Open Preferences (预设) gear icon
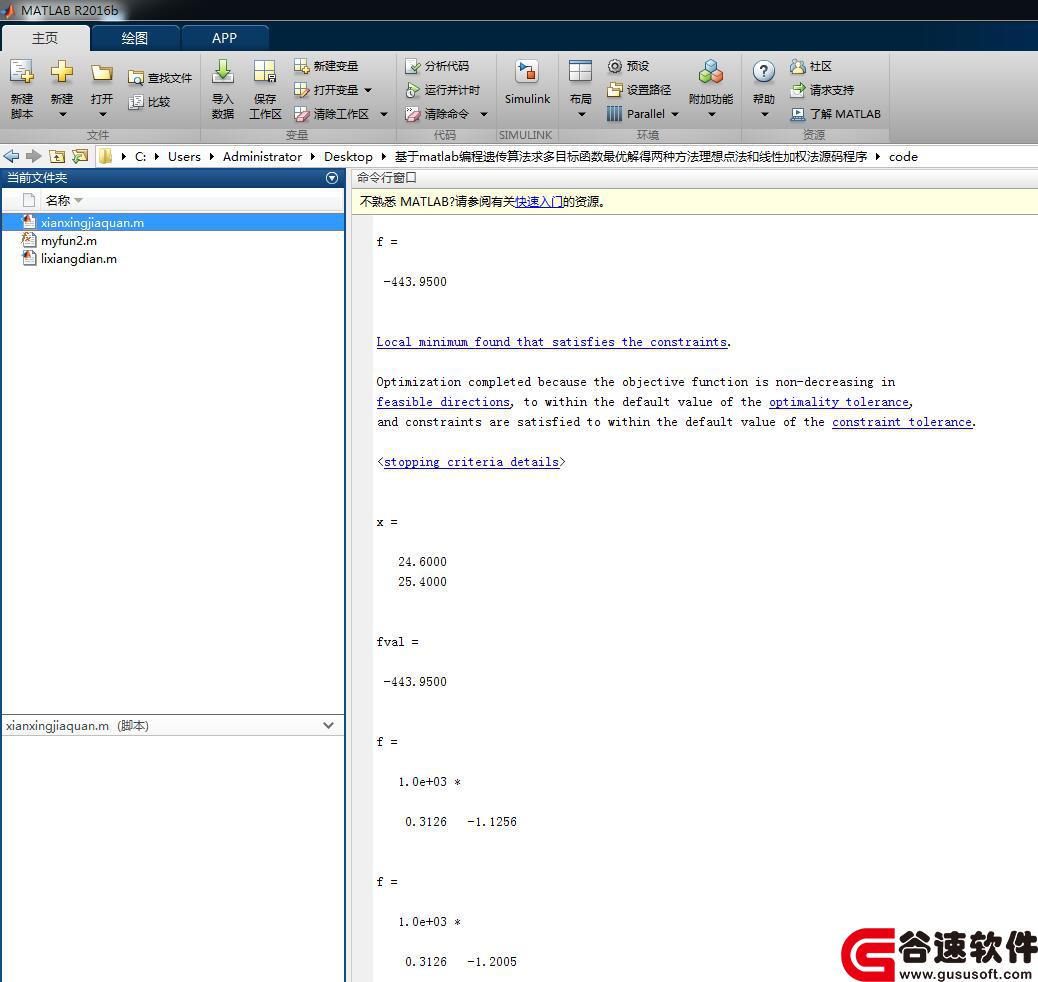The width and height of the screenshot is (1038, 982). [x=615, y=66]
